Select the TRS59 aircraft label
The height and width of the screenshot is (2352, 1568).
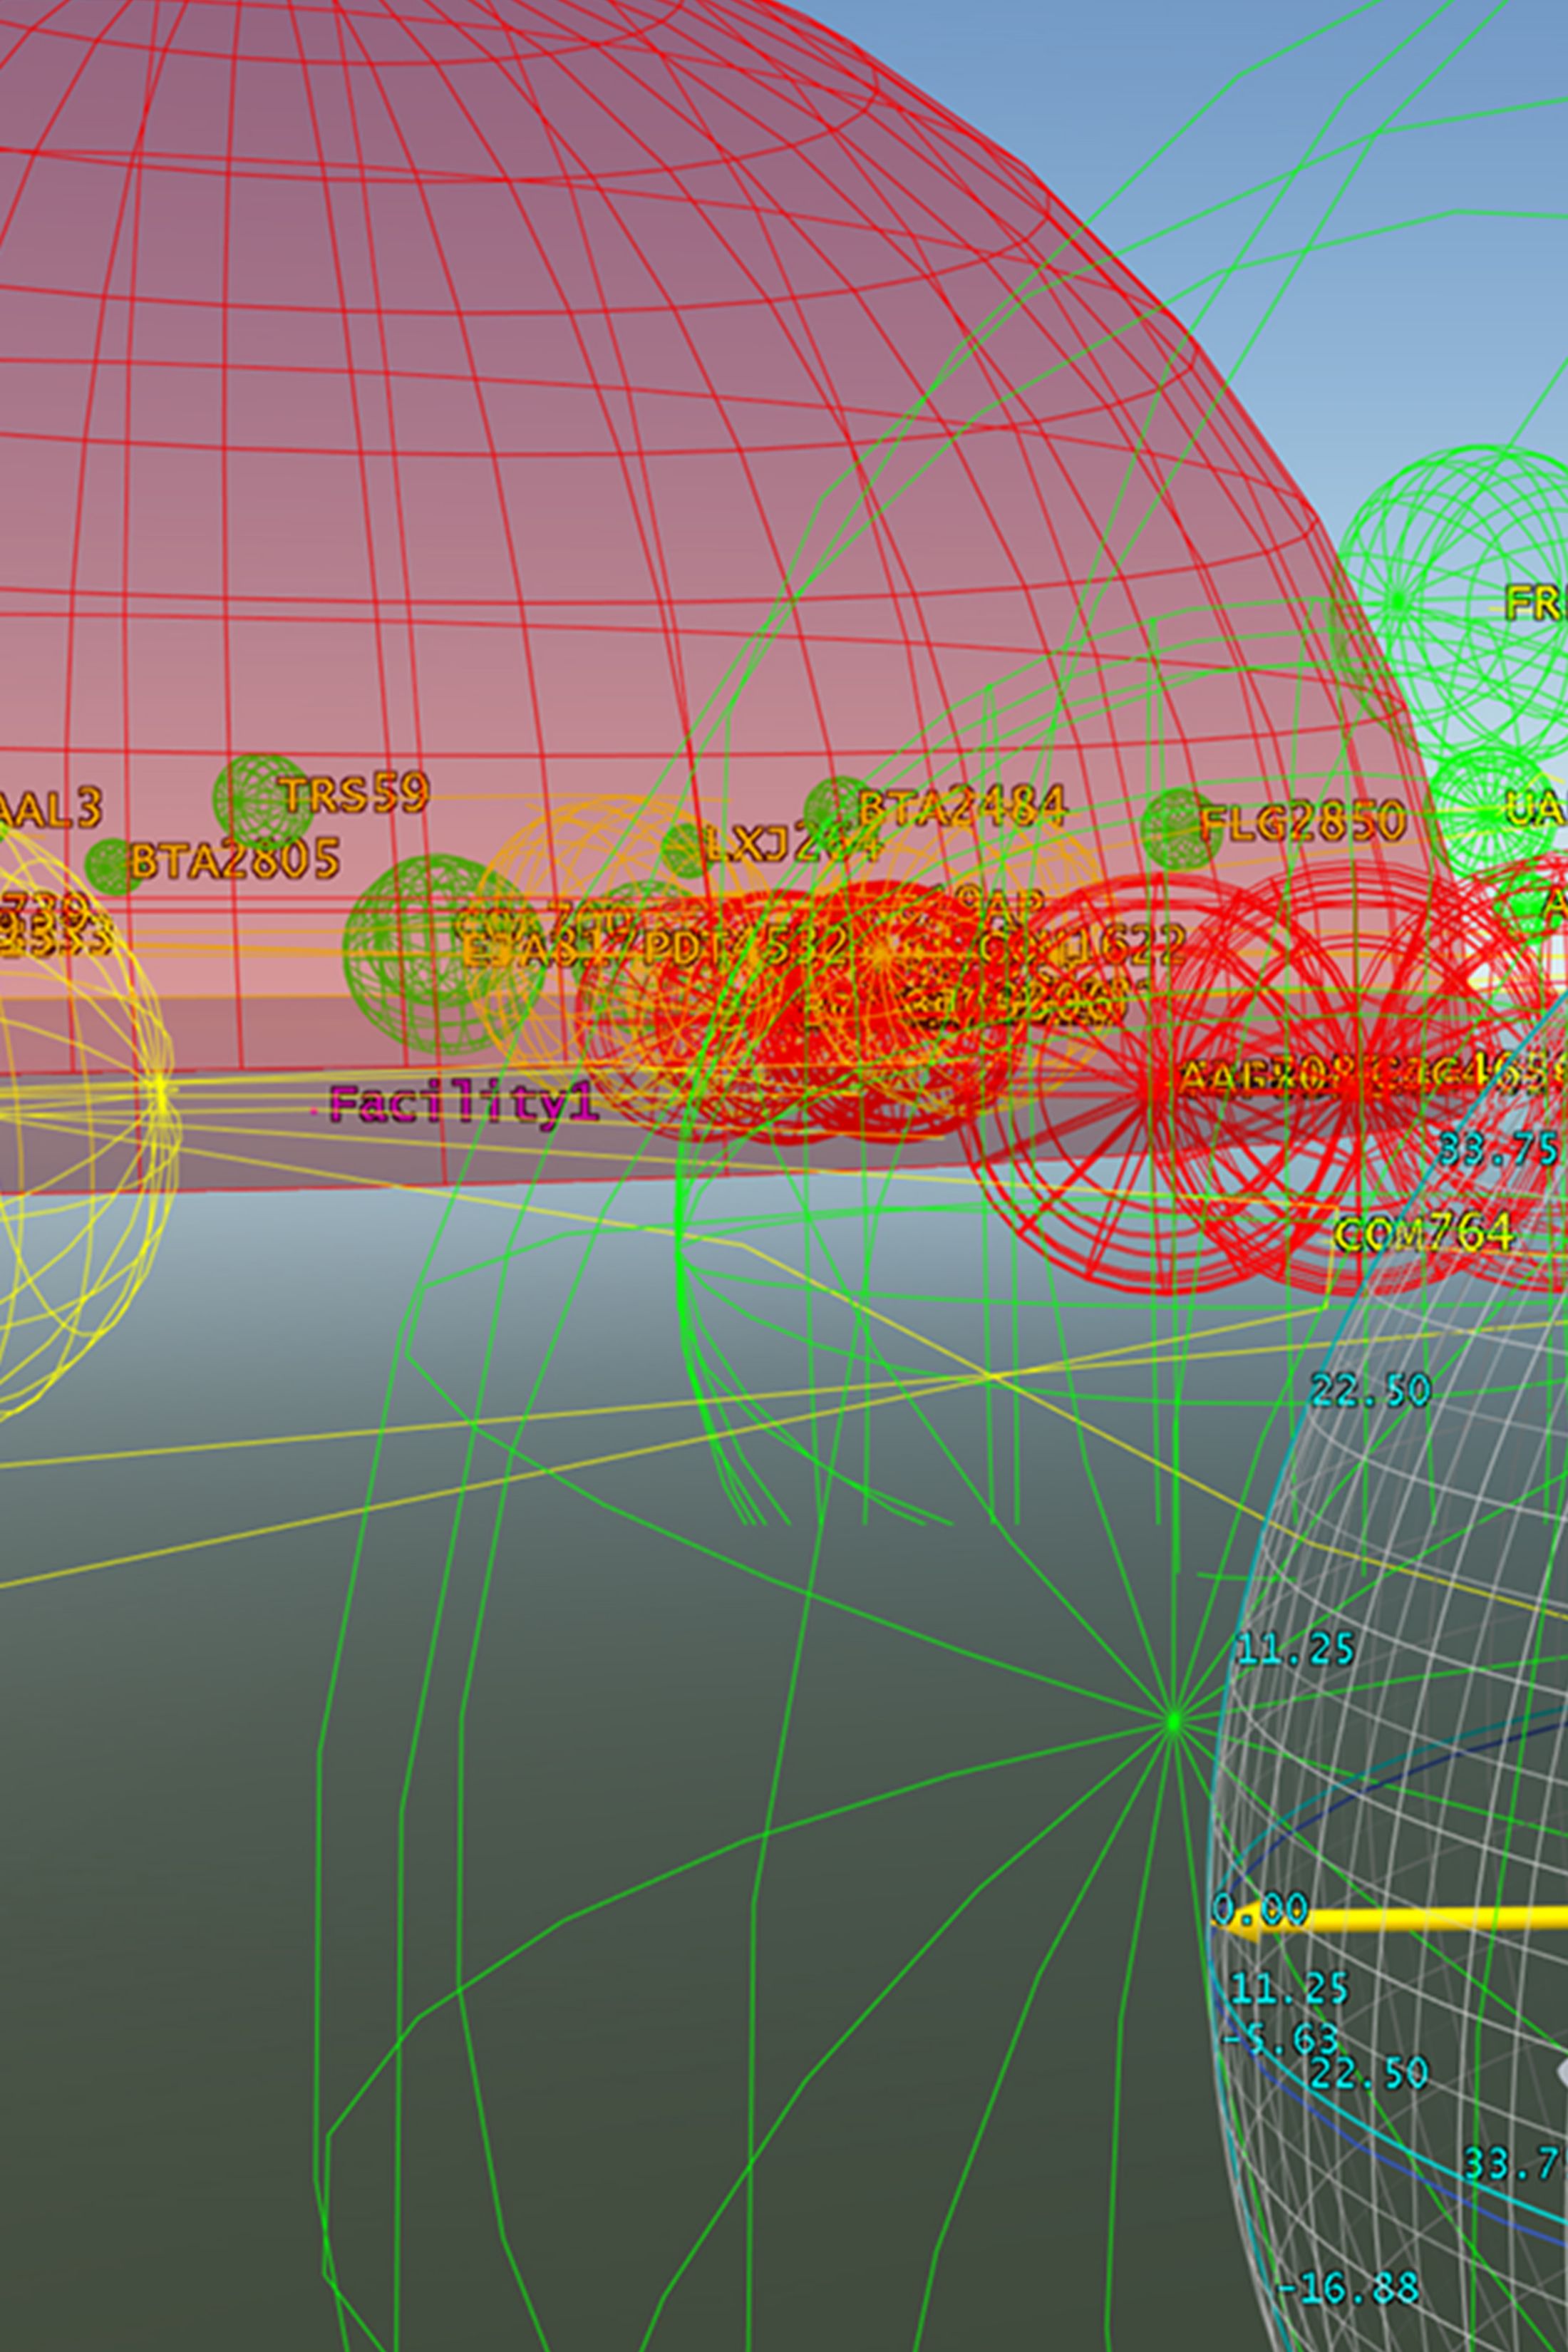[354, 794]
